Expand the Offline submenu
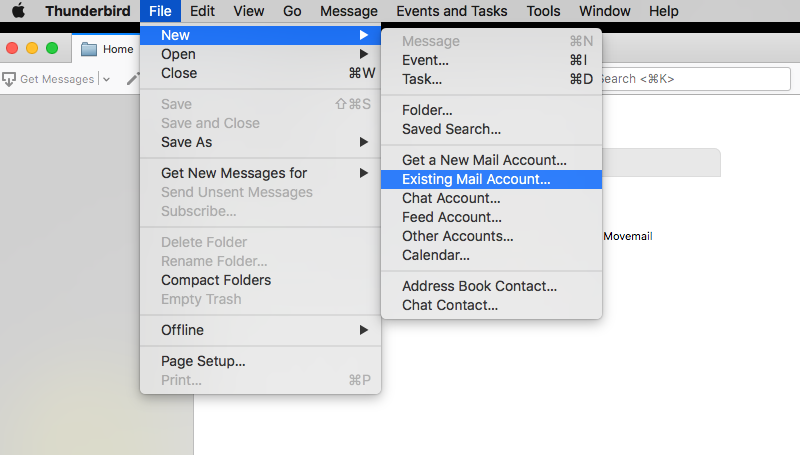 point(261,330)
